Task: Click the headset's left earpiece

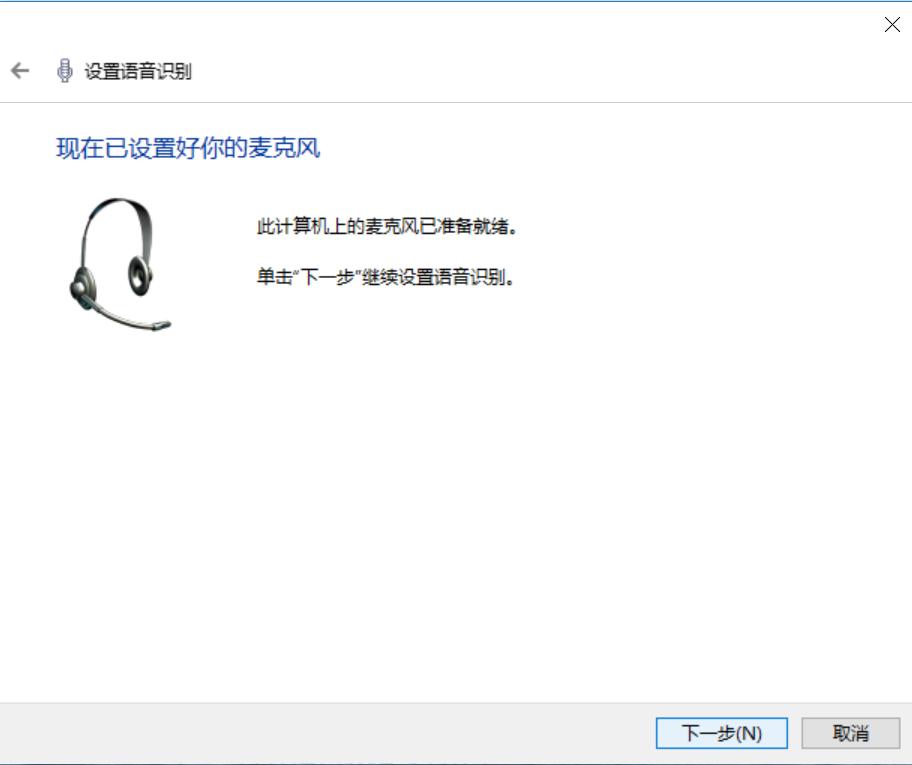Action: click(x=83, y=287)
